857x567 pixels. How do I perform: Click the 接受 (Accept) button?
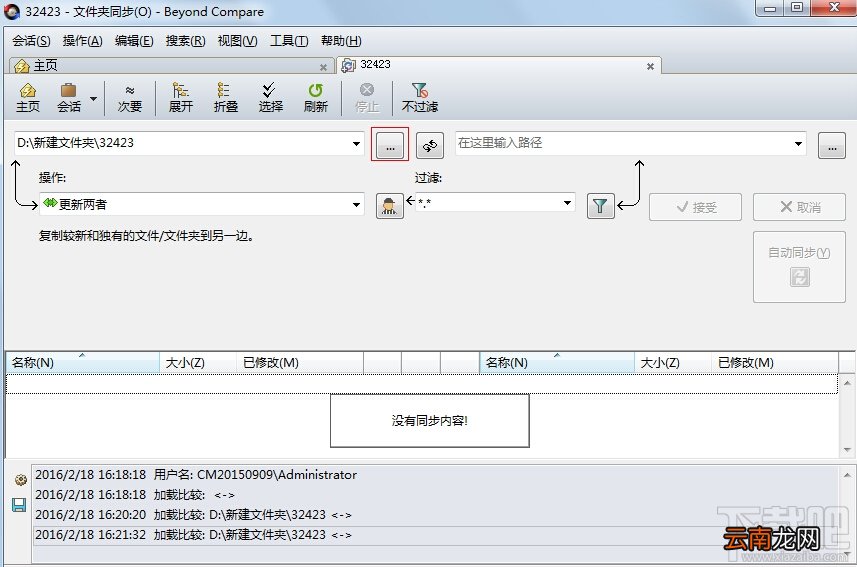coord(695,207)
